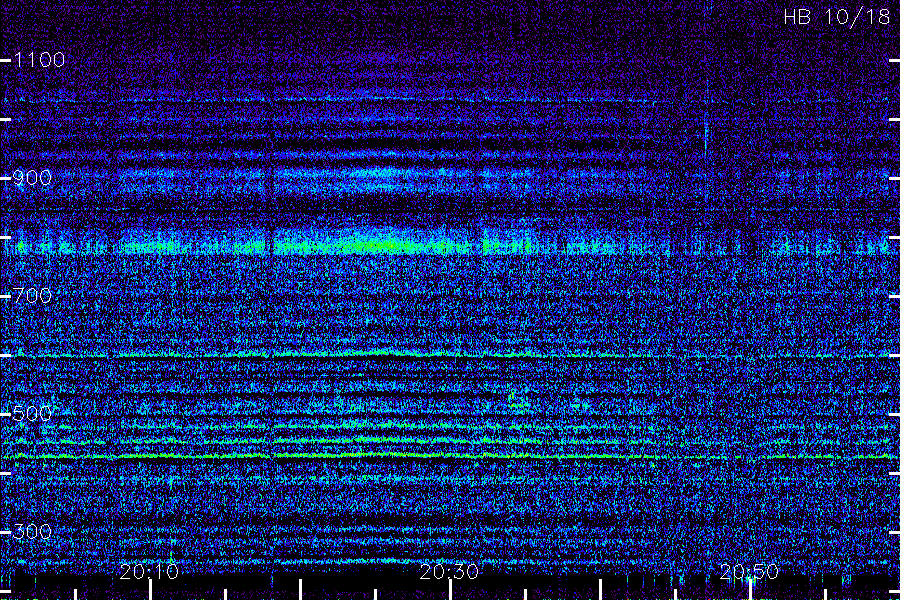
Task: Click the 20:30 time axis label
Action: (449, 572)
